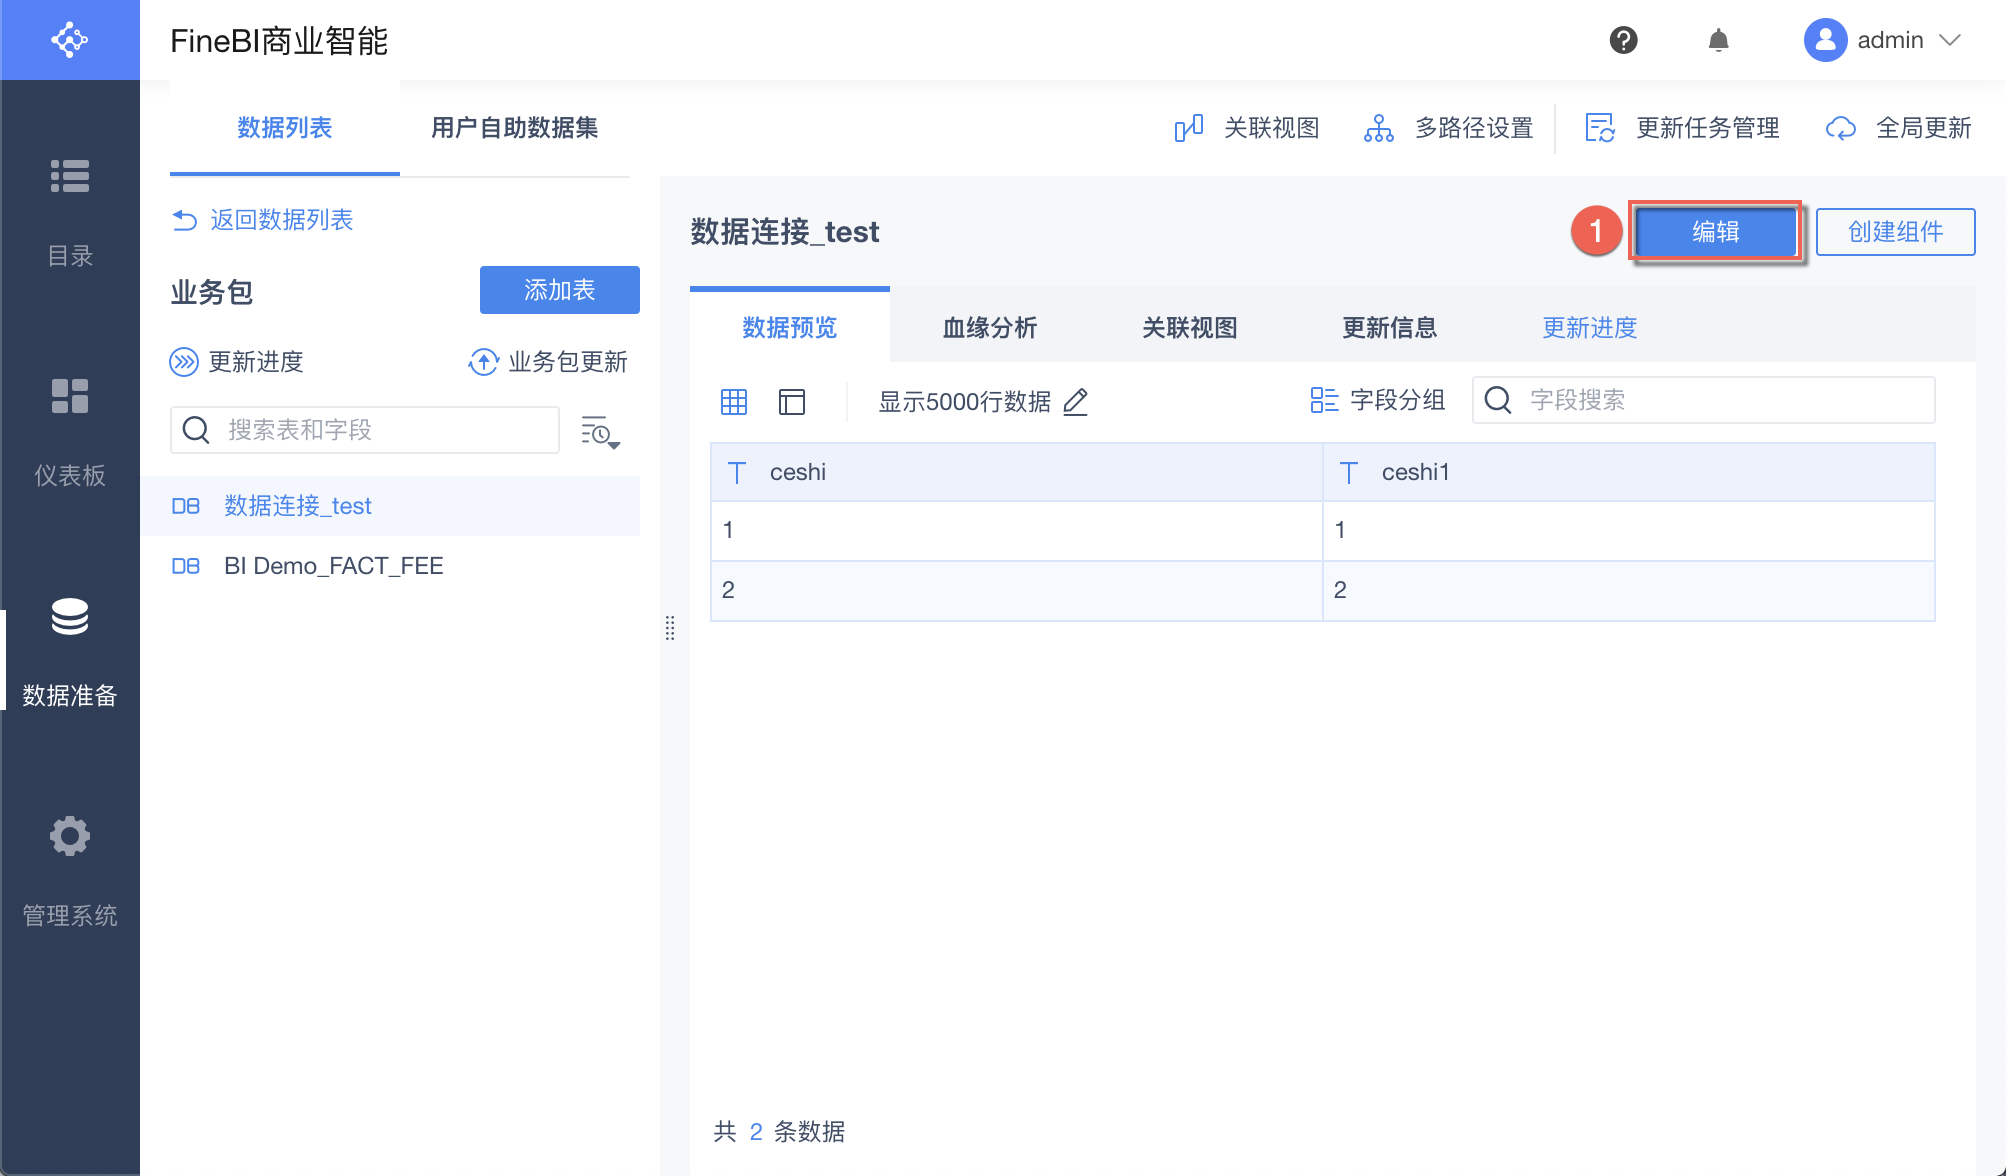Click the 字段分组 grouping icon
The height and width of the screenshot is (1176, 2006).
coord(1322,400)
